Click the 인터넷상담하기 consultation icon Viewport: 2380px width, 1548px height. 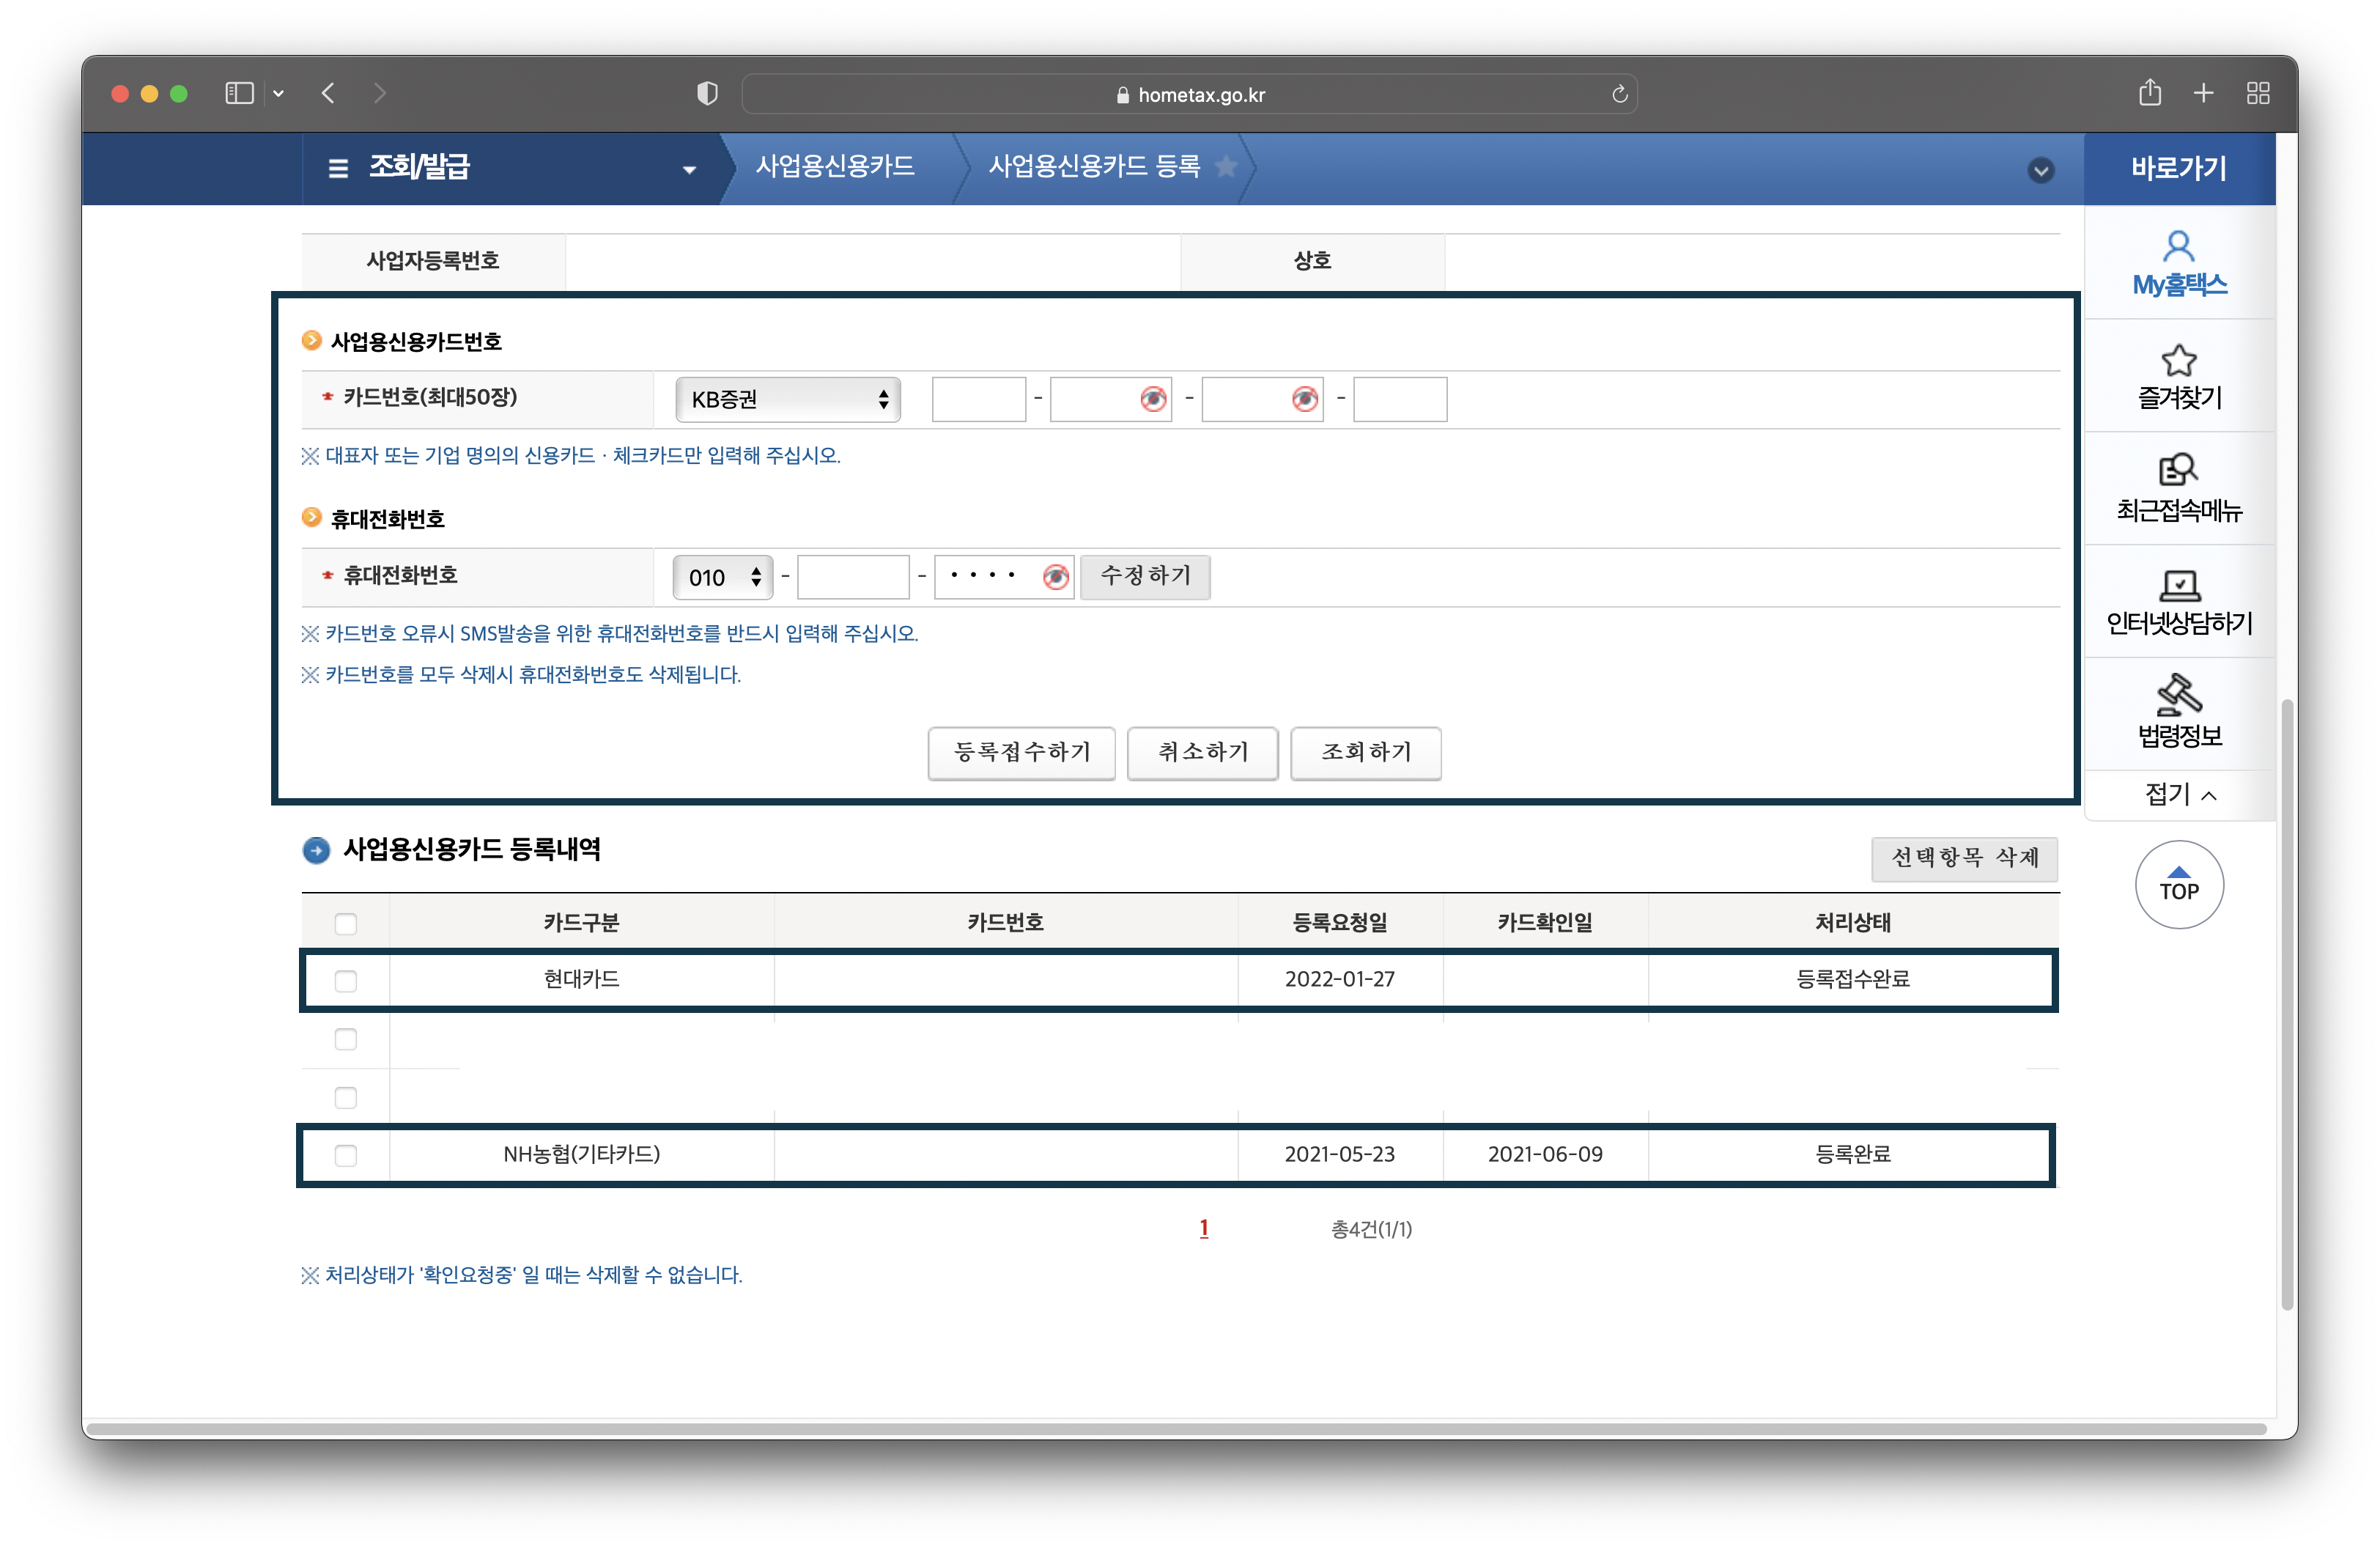(x=2178, y=601)
